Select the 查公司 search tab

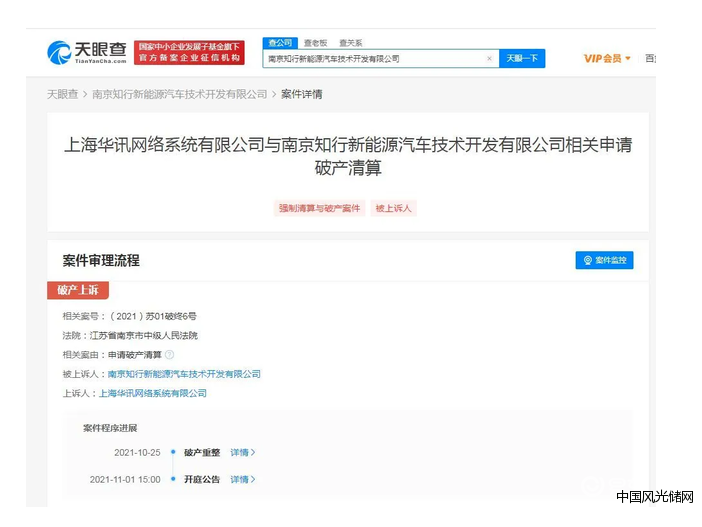point(280,43)
